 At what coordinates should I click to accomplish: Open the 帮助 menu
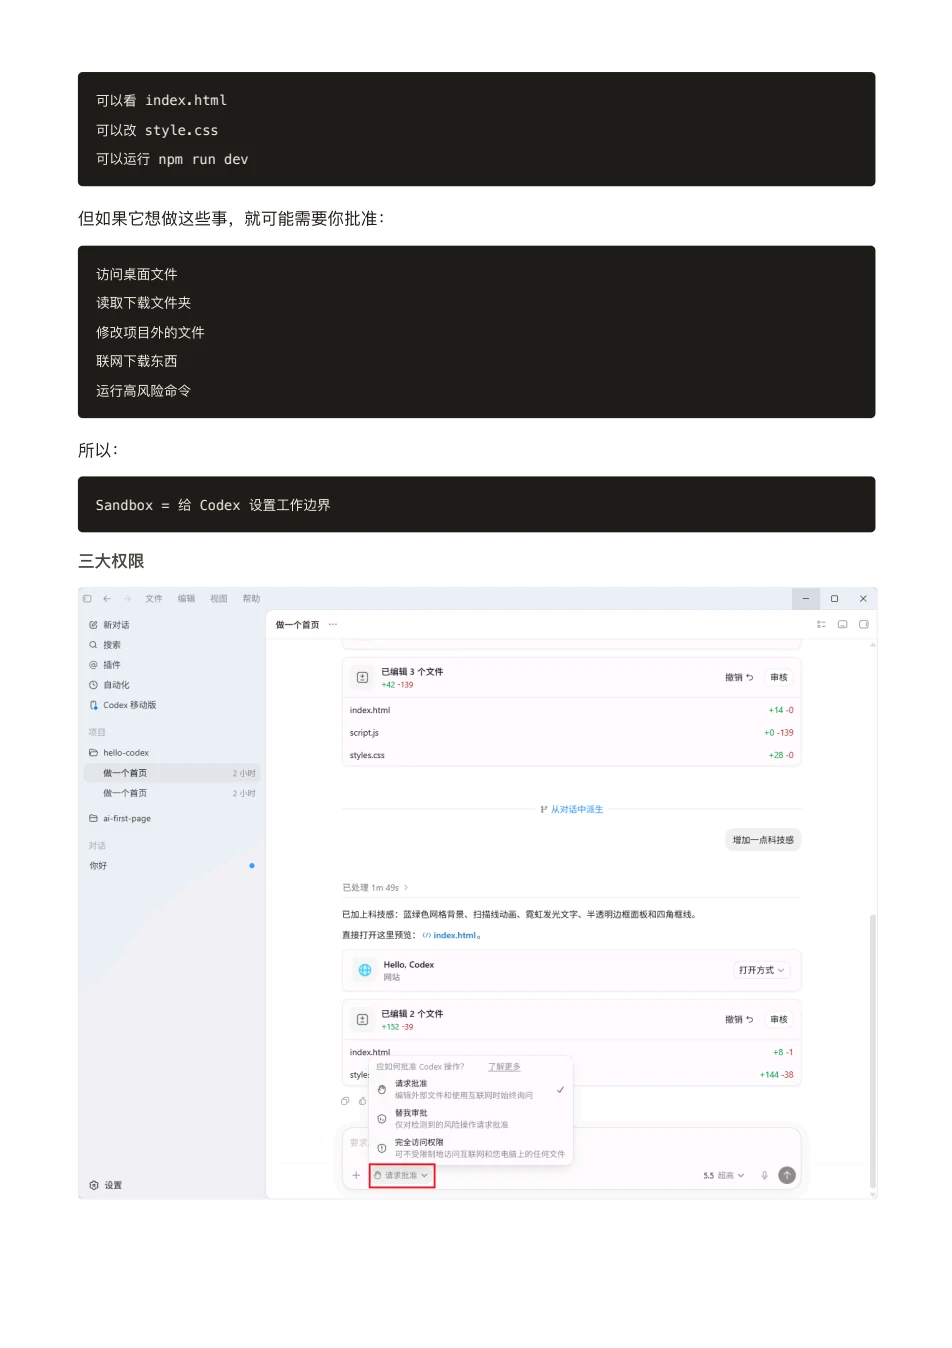(x=251, y=599)
